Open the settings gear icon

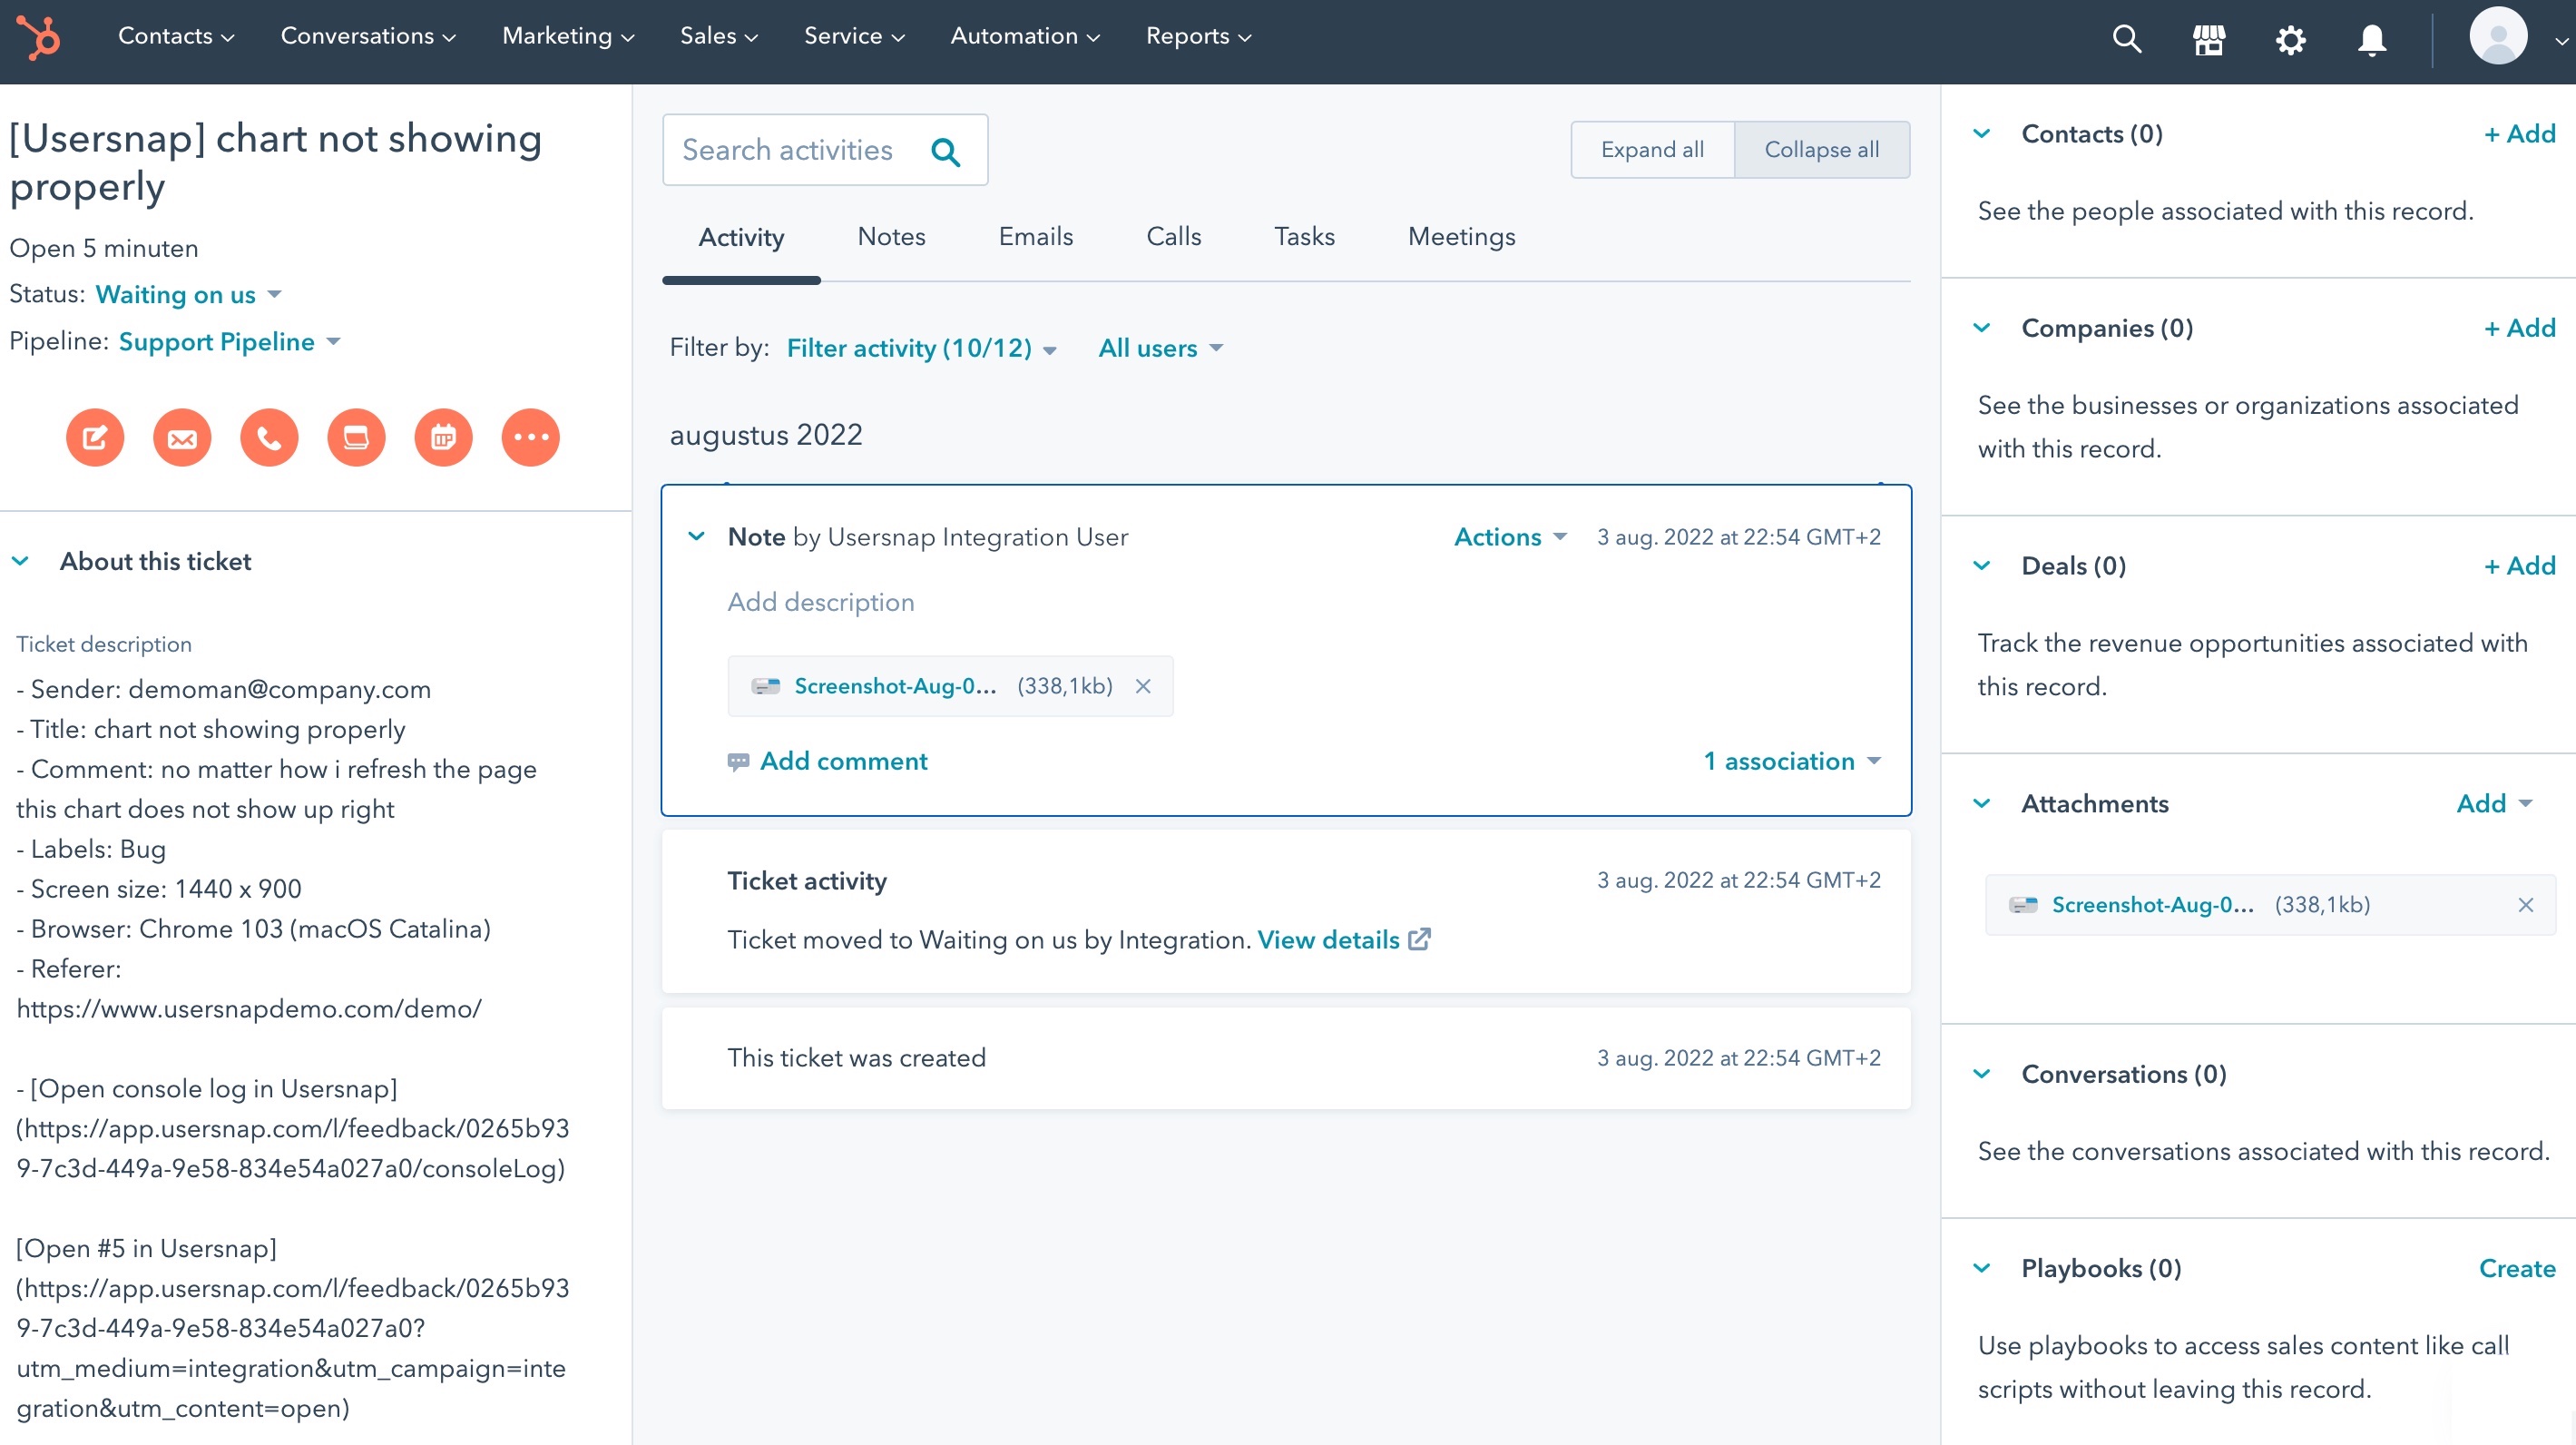click(2290, 39)
